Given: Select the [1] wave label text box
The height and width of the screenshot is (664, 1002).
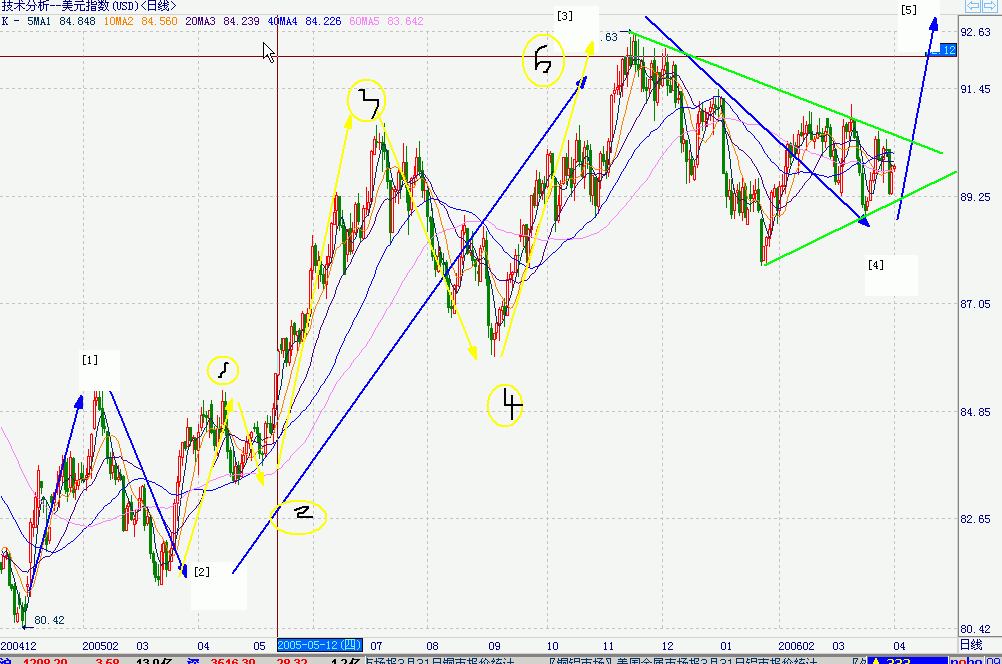Looking at the screenshot, I should [99, 370].
